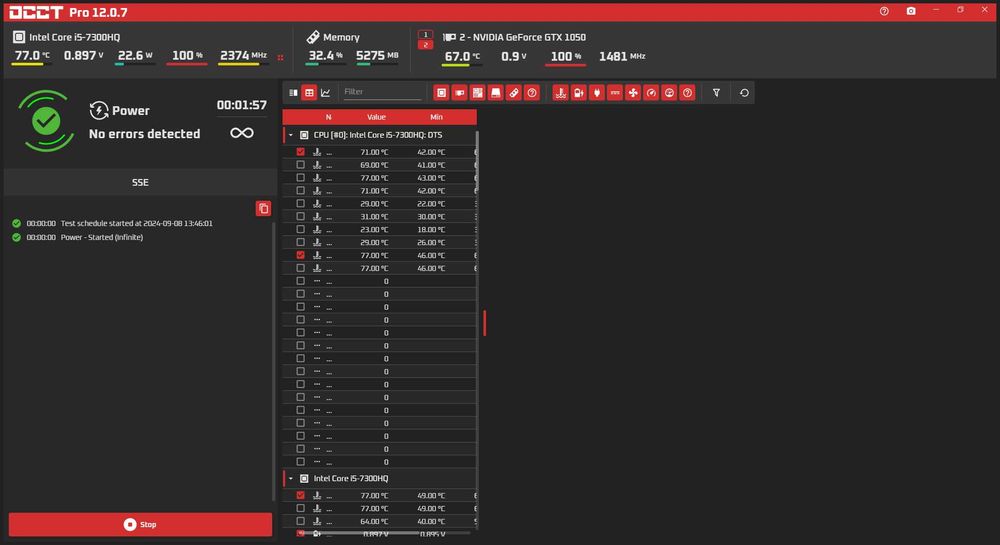Uncheck the ticked 71.00 °C row checkbox
This screenshot has height=545, width=1000.
pos(300,152)
